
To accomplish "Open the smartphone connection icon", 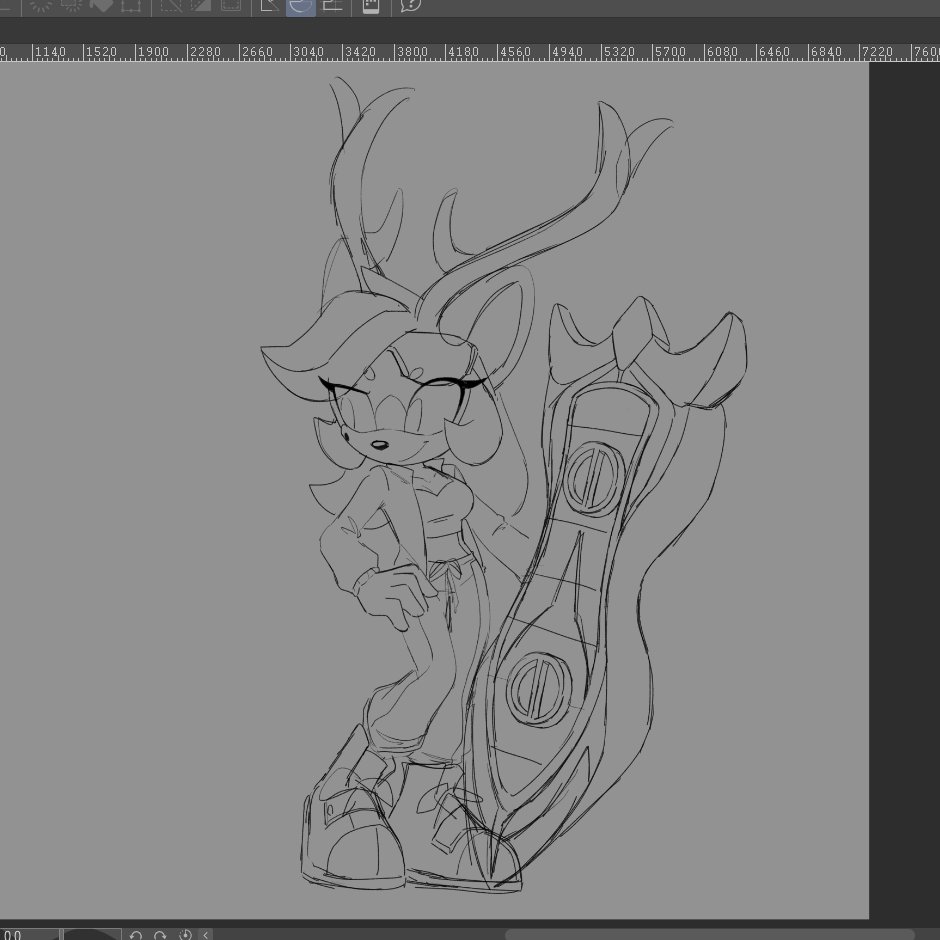I will click(371, 6).
